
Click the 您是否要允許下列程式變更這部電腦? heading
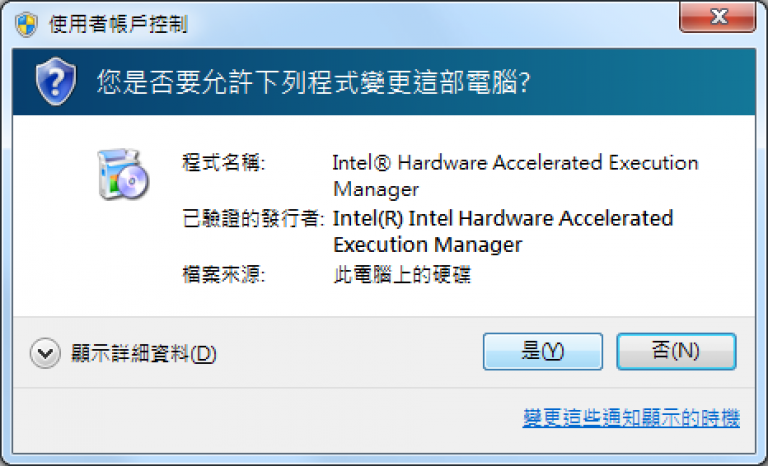[x=313, y=82]
